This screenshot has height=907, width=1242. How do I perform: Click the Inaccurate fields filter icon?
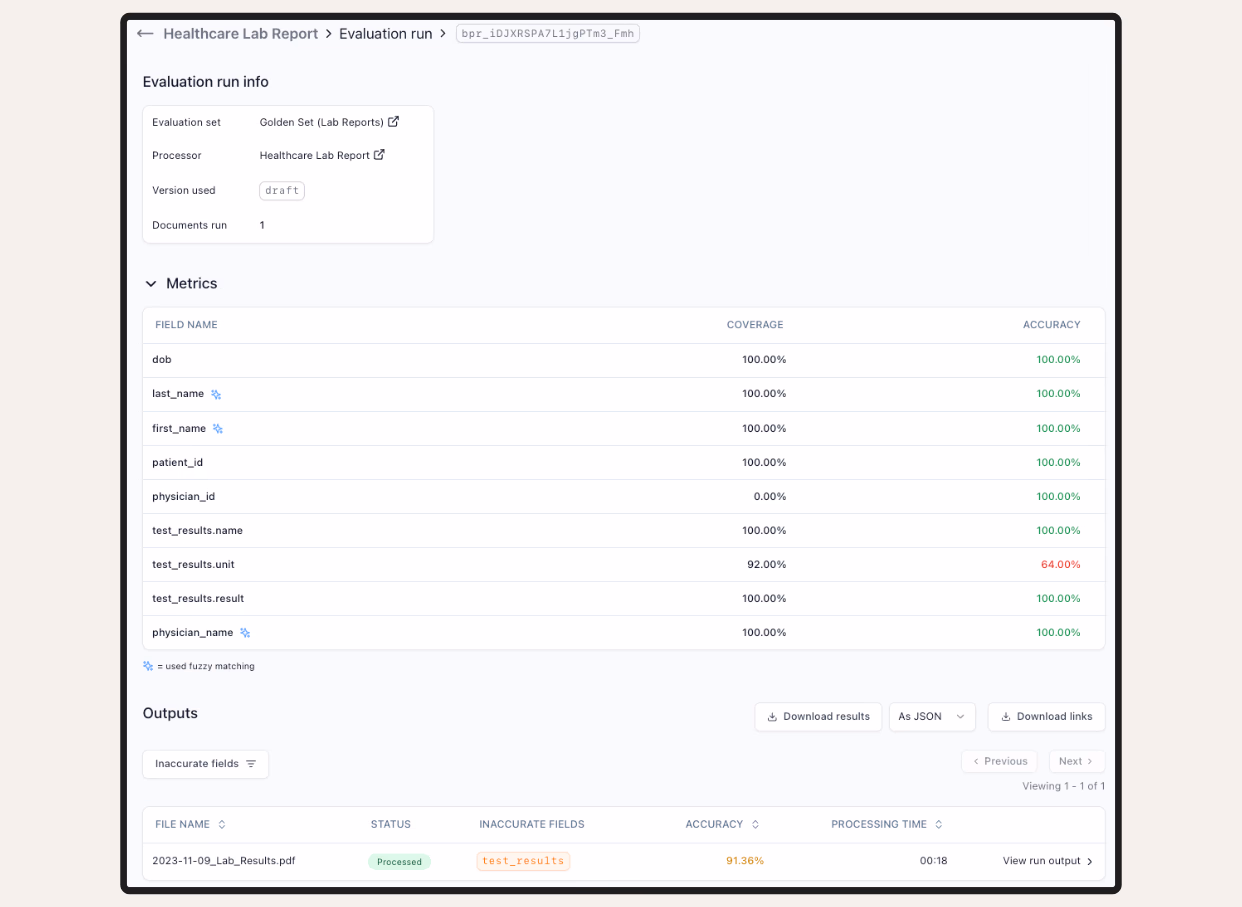pos(251,764)
